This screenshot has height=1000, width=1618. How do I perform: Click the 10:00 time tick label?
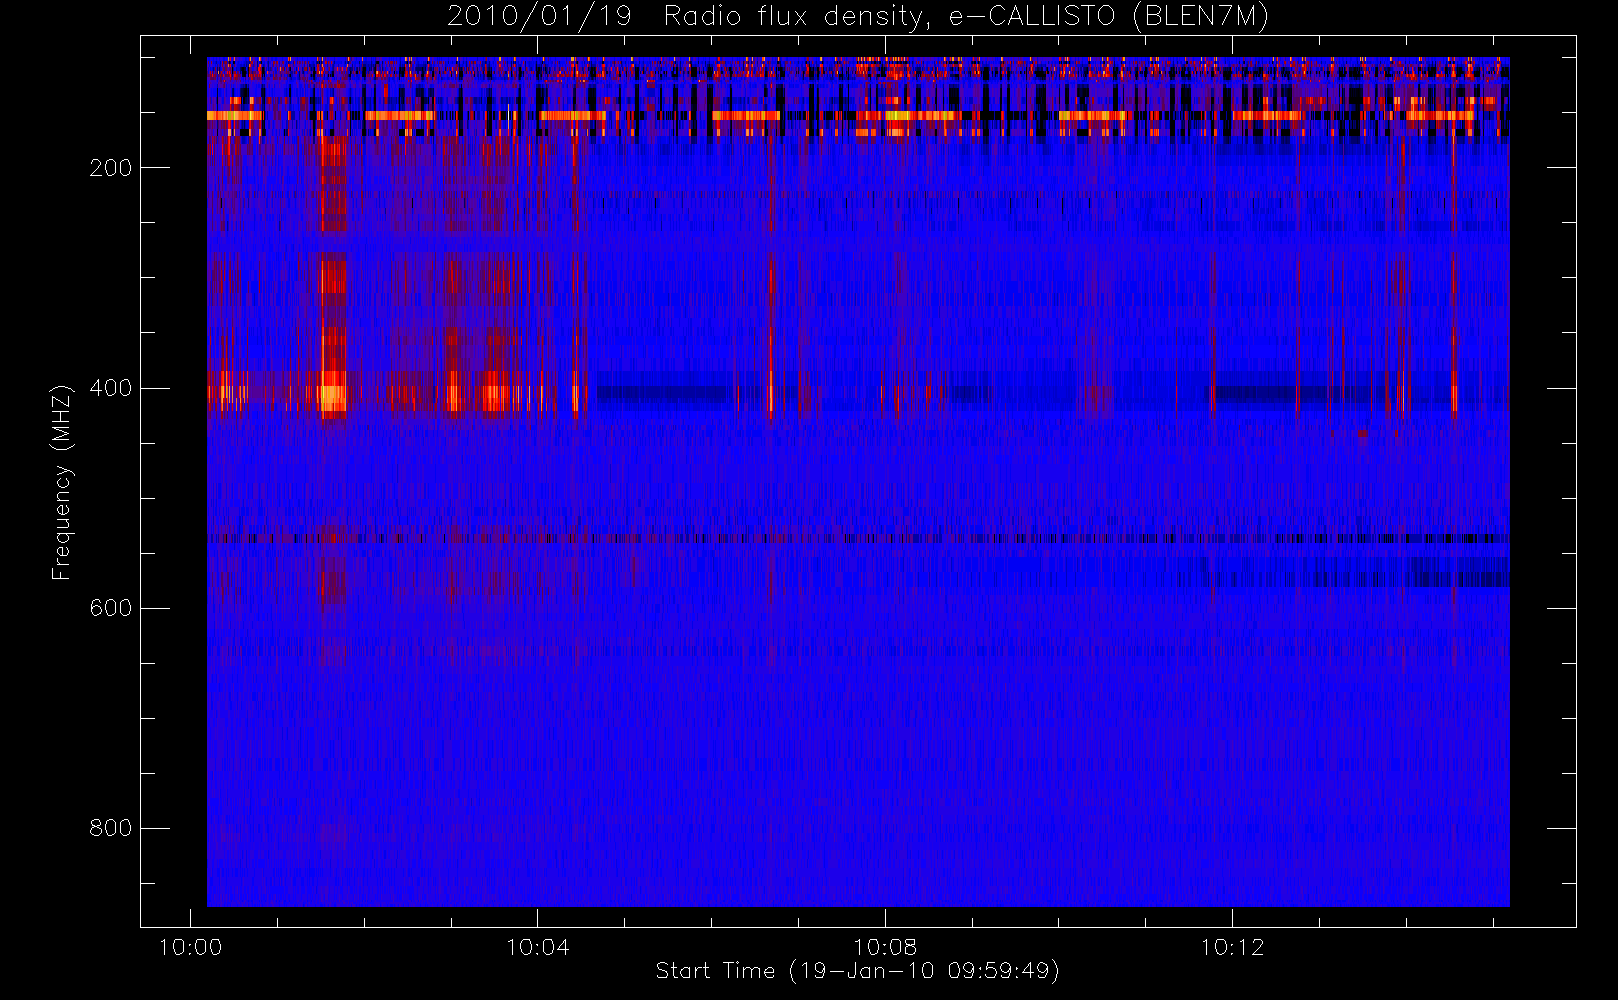(190, 947)
